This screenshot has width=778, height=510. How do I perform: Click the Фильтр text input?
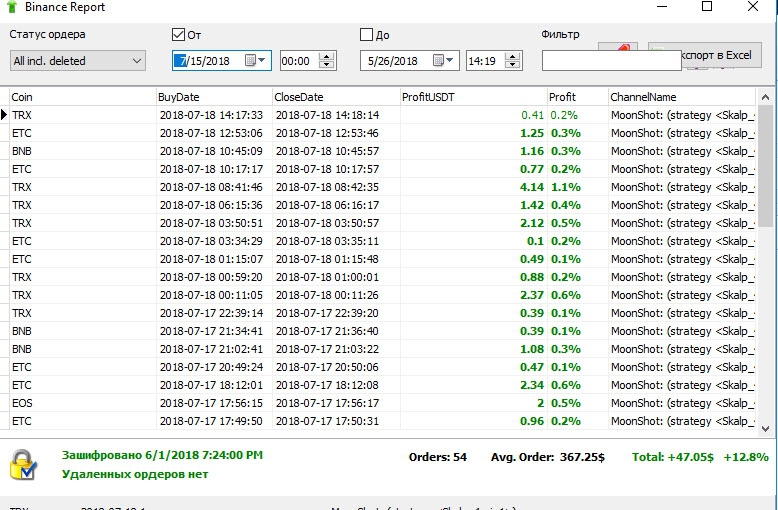click(611, 61)
